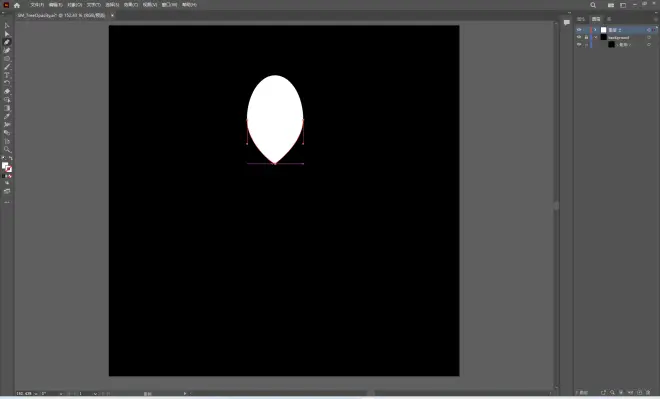This screenshot has width=660, height=399.
Task: Collapse the background layer contents
Action: pos(595,37)
